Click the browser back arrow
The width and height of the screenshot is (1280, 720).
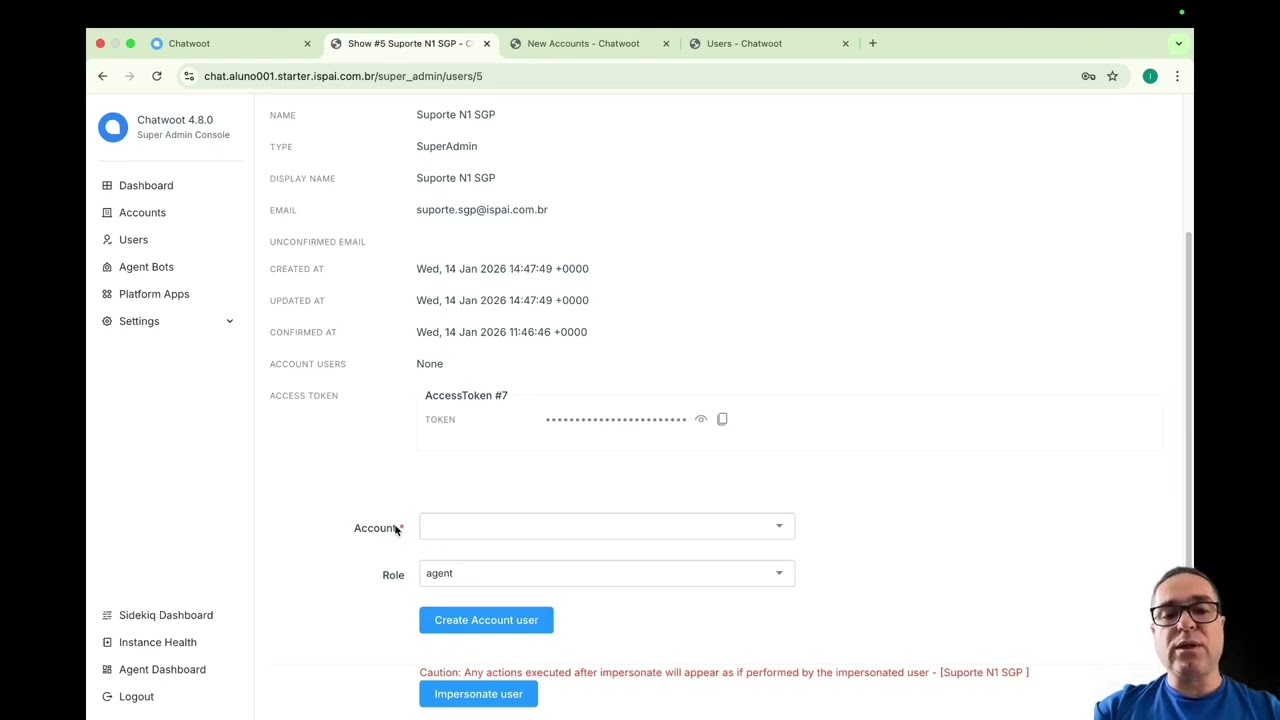tap(102, 76)
